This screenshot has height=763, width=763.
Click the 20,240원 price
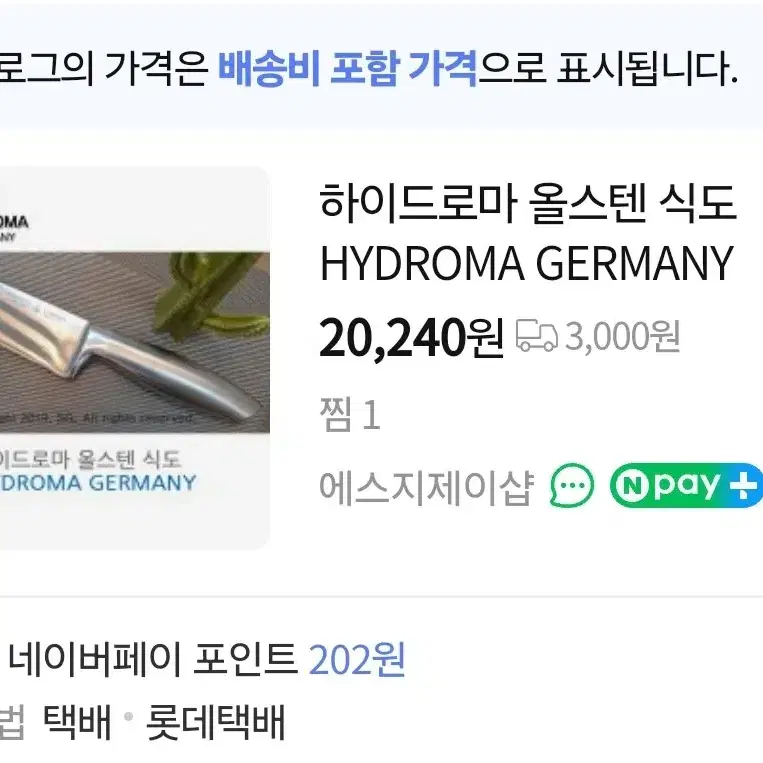pos(411,337)
